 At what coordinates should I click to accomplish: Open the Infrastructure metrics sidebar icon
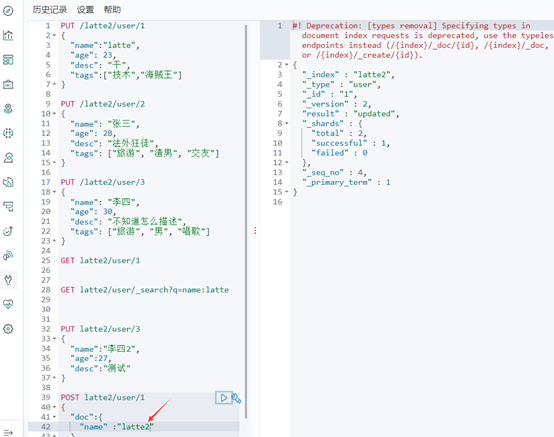(x=8, y=158)
